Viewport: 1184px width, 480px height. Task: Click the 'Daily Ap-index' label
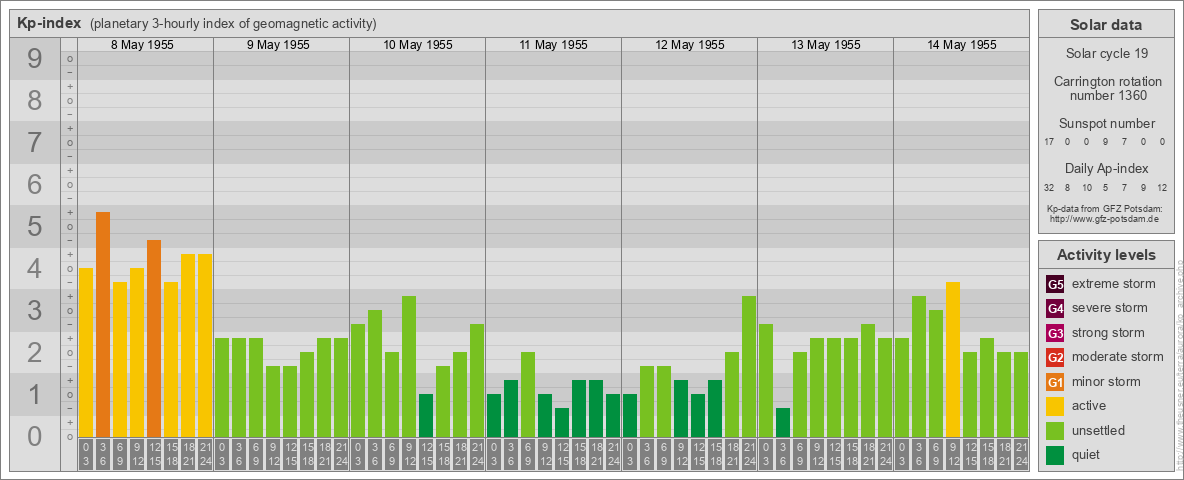tap(1106, 168)
